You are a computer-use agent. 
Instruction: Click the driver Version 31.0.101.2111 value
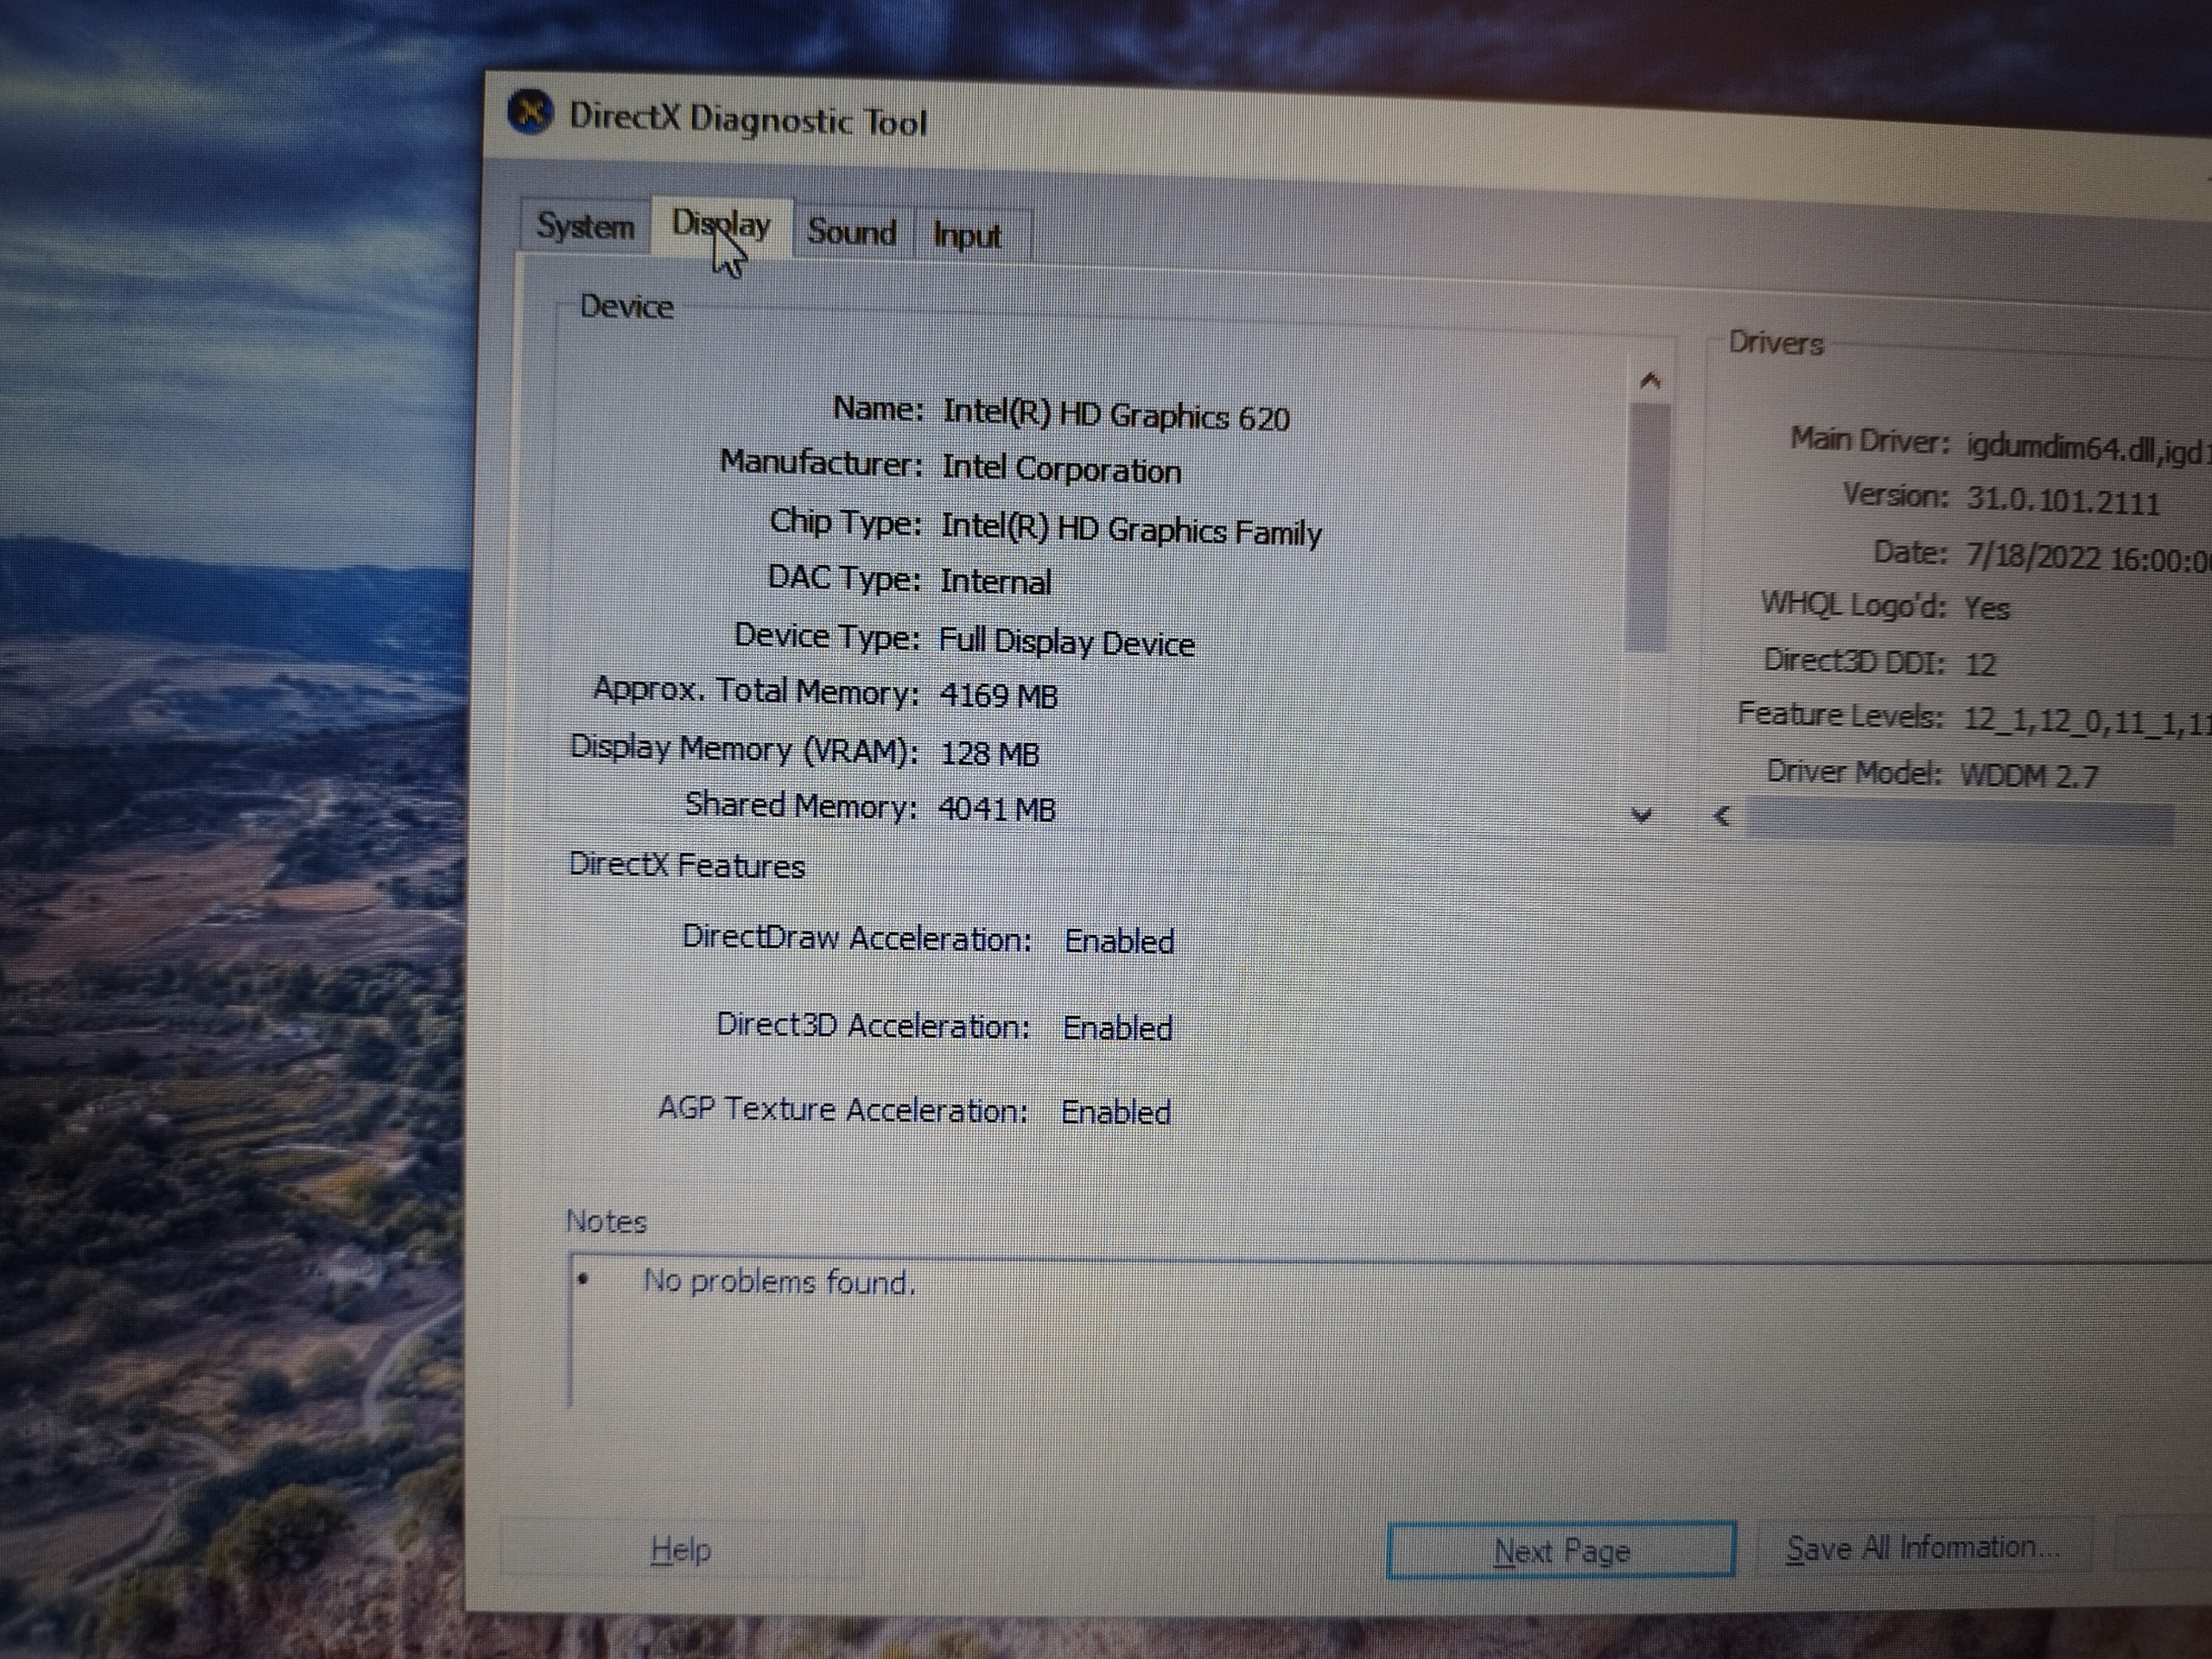point(2062,500)
